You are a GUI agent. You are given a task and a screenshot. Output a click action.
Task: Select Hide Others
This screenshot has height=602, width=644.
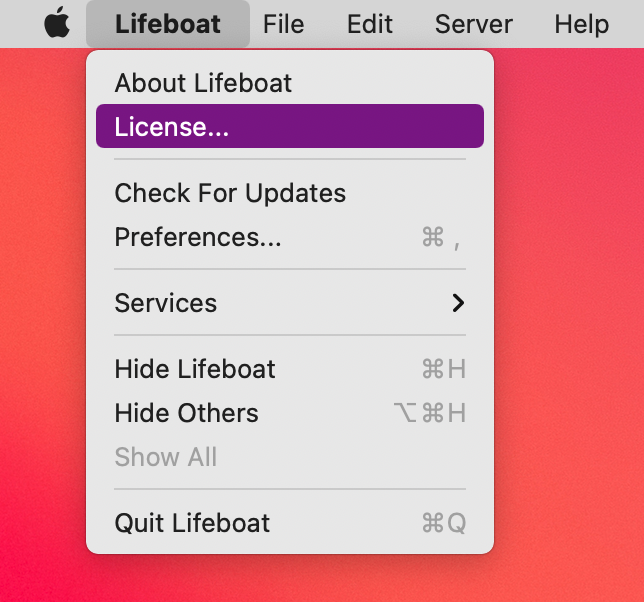tap(186, 413)
